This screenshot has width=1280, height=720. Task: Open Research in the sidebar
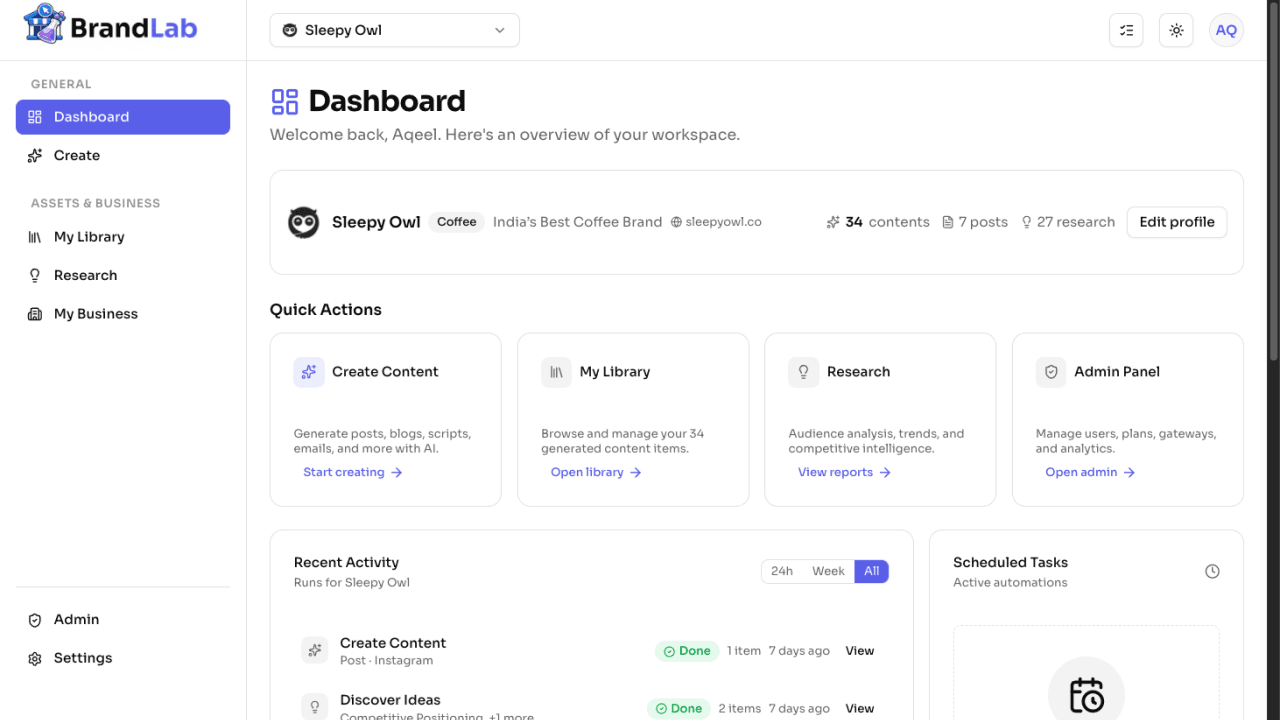tap(123, 275)
